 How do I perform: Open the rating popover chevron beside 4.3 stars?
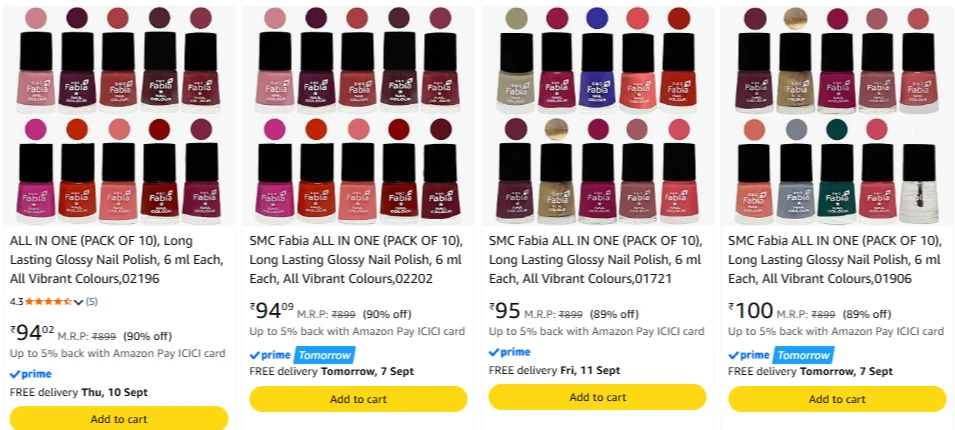click(x=78, y=302)
